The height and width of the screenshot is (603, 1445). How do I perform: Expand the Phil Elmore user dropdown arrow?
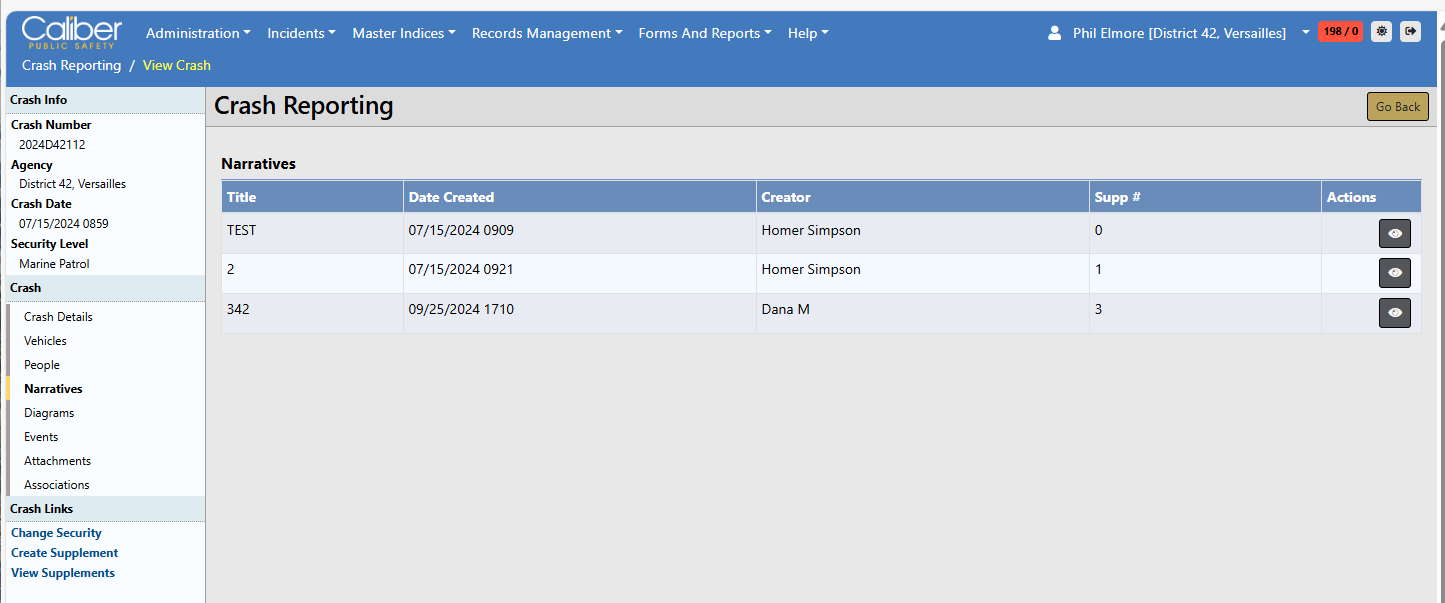(1305, 33)
